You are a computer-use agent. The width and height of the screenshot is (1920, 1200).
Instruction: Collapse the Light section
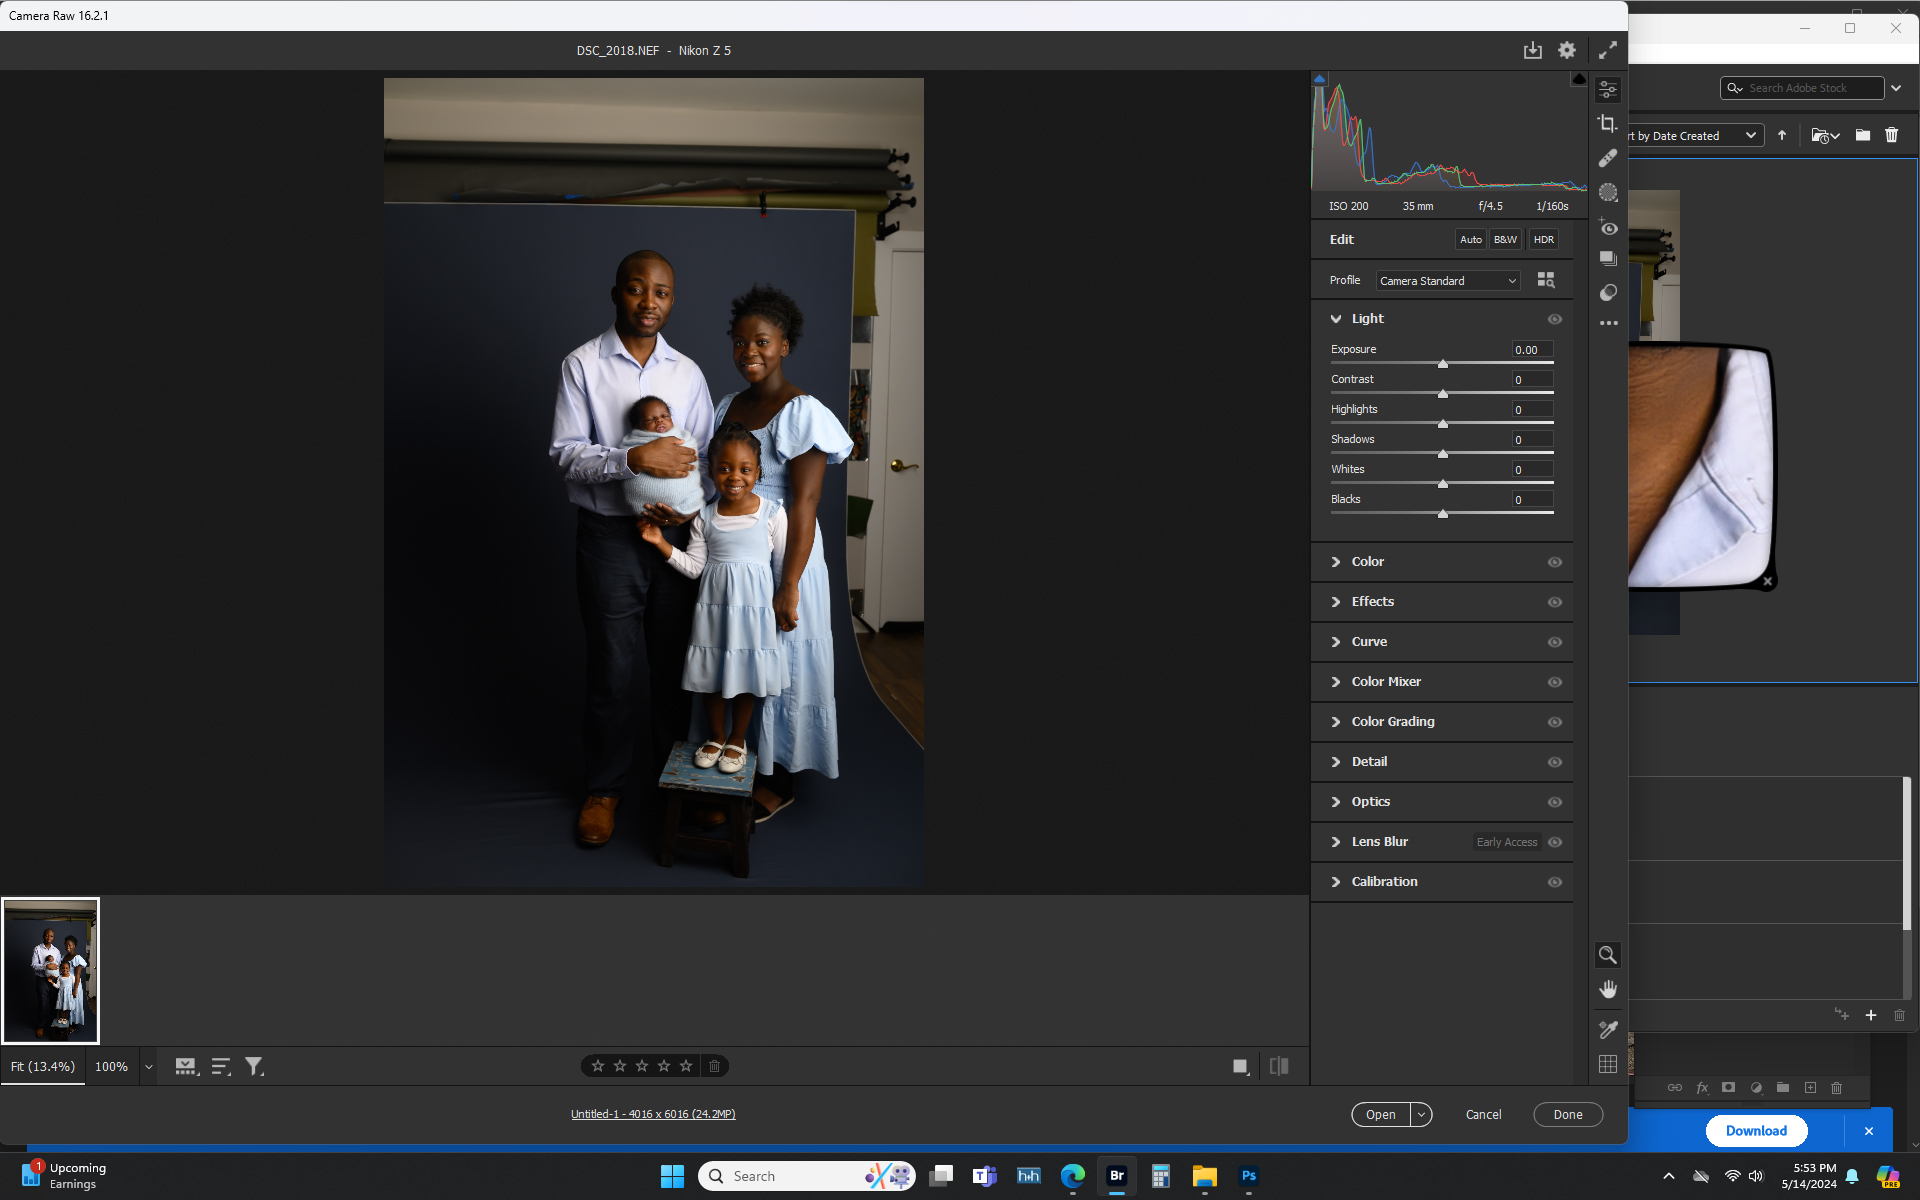point(1337,318)
